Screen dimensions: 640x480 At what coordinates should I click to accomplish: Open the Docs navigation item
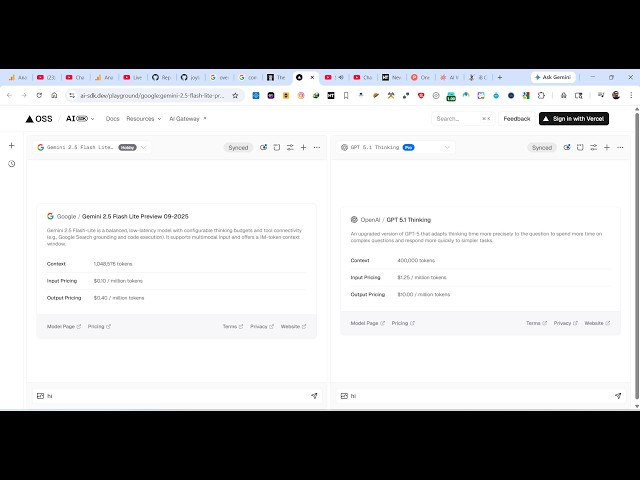112,119
